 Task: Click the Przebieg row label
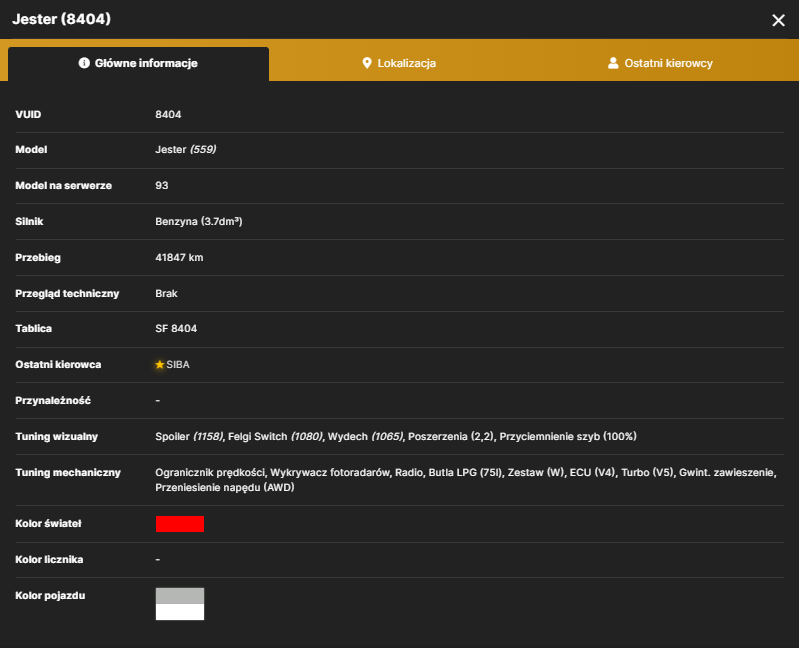pyautogui.click(x=38, y=258)
